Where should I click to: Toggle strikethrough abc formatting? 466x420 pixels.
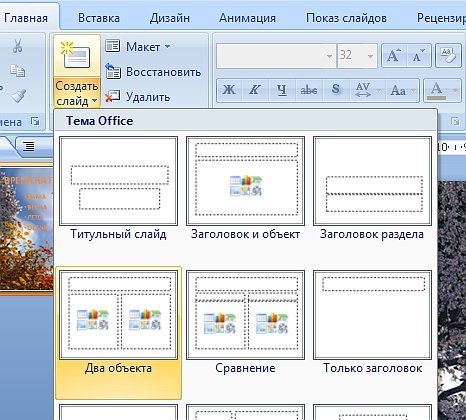pyautogui.click(x=309, y=90)
